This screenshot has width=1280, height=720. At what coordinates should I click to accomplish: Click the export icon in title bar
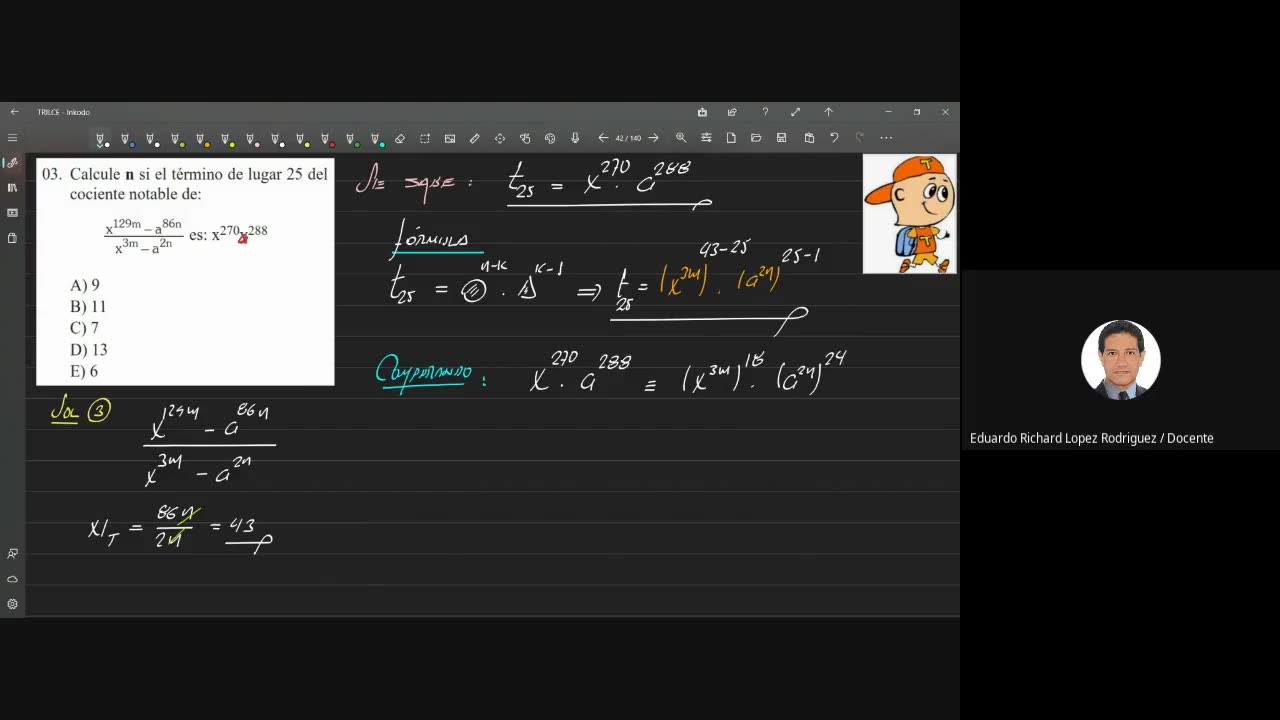[x=702, y=112]
